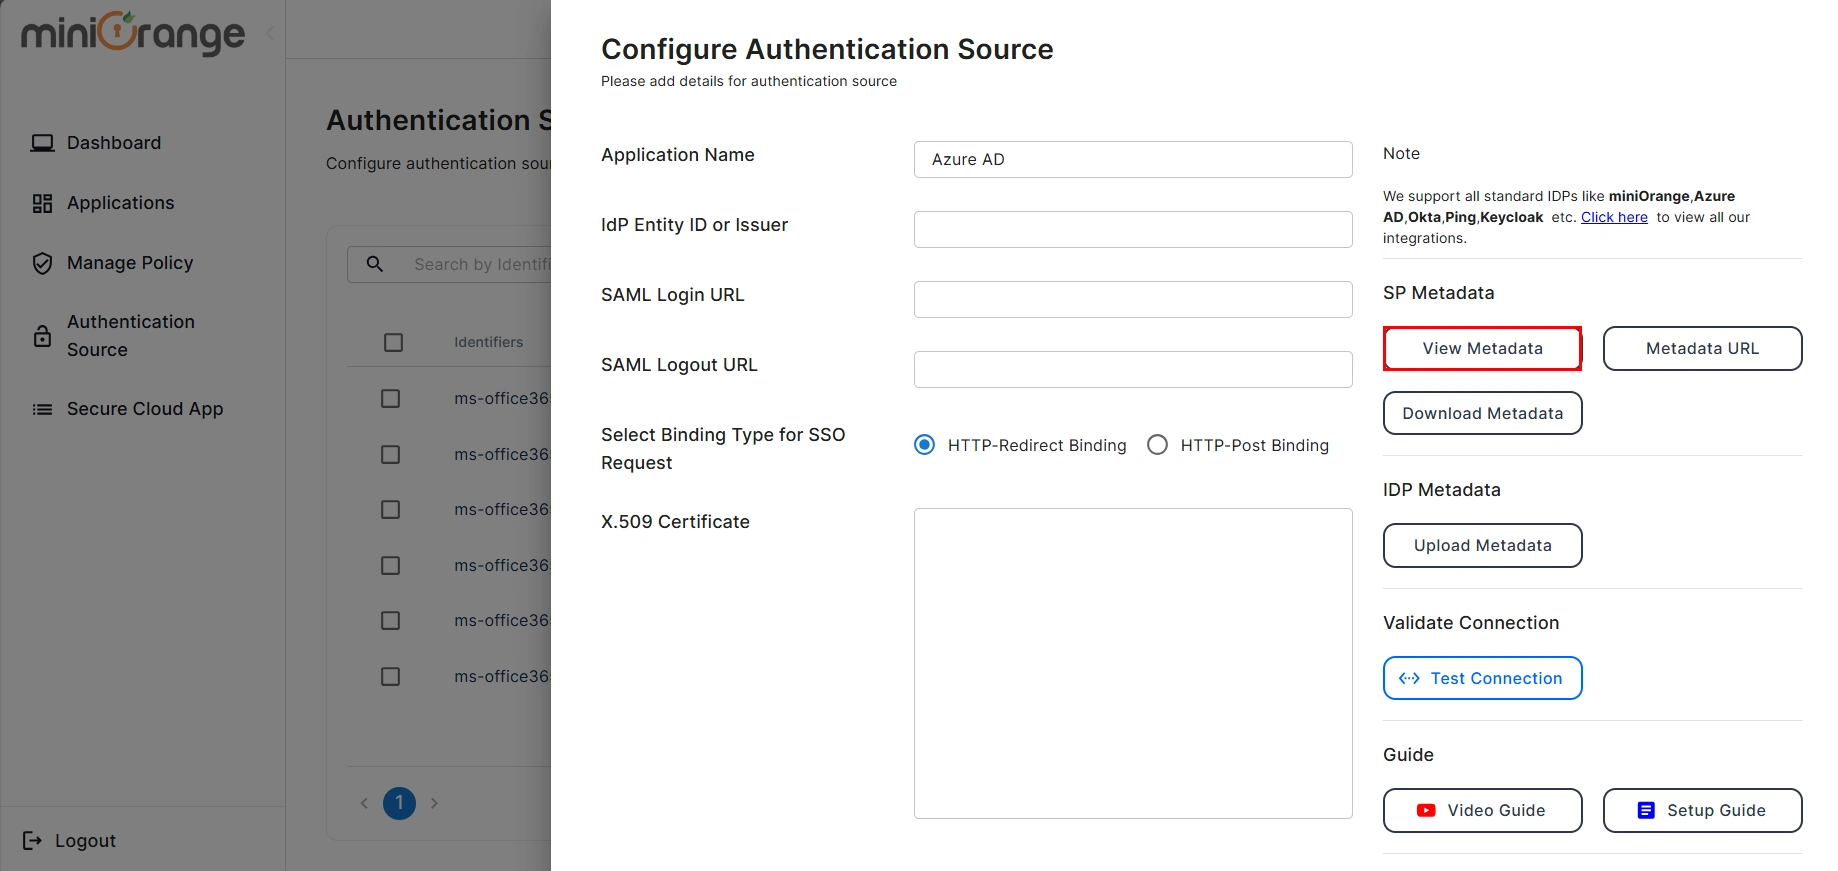Screen dimensions: 1838x871
Task: Click the search magnifier icon
Action: click(x=374, y=264)
